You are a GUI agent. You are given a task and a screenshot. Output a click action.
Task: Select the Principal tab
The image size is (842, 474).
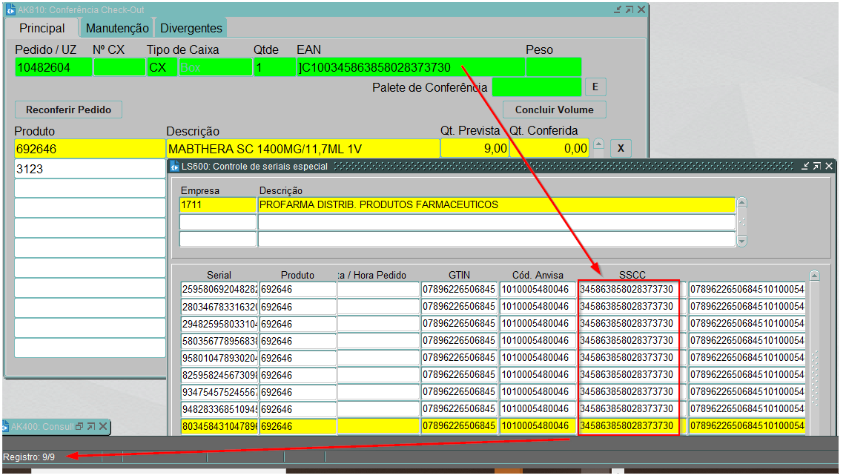pos(41,28)
